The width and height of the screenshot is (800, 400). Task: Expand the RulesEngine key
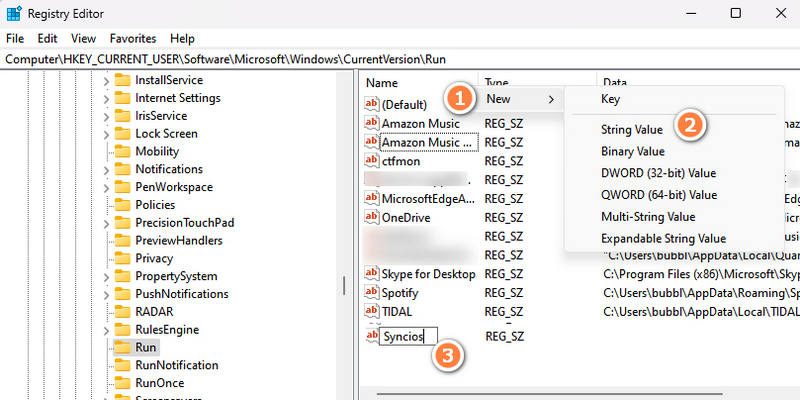coord(106,331)
